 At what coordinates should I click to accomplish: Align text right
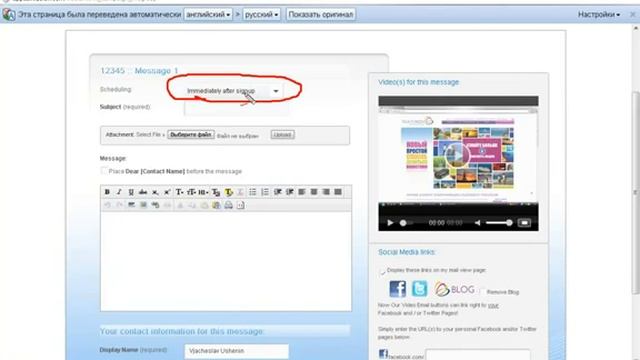click(326, 192)
